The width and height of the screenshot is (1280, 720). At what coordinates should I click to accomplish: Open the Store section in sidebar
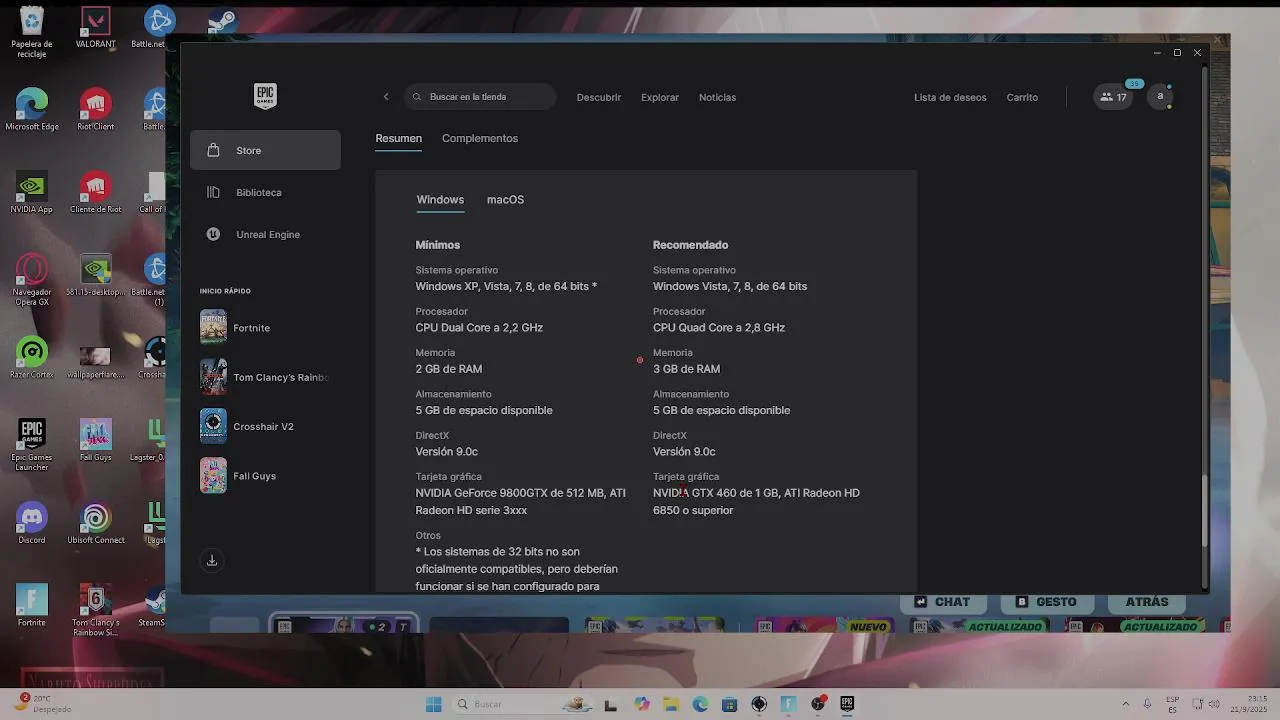coord(265,150)
